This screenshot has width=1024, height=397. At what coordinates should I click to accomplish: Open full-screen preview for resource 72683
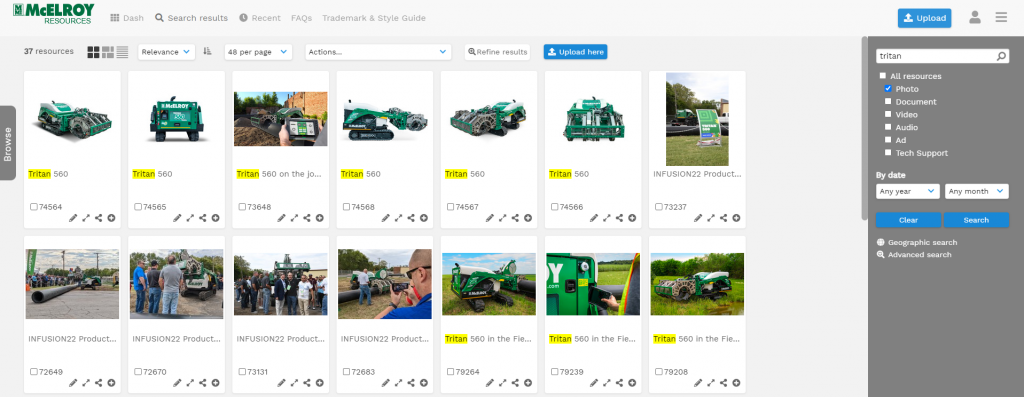pos(398,383)
